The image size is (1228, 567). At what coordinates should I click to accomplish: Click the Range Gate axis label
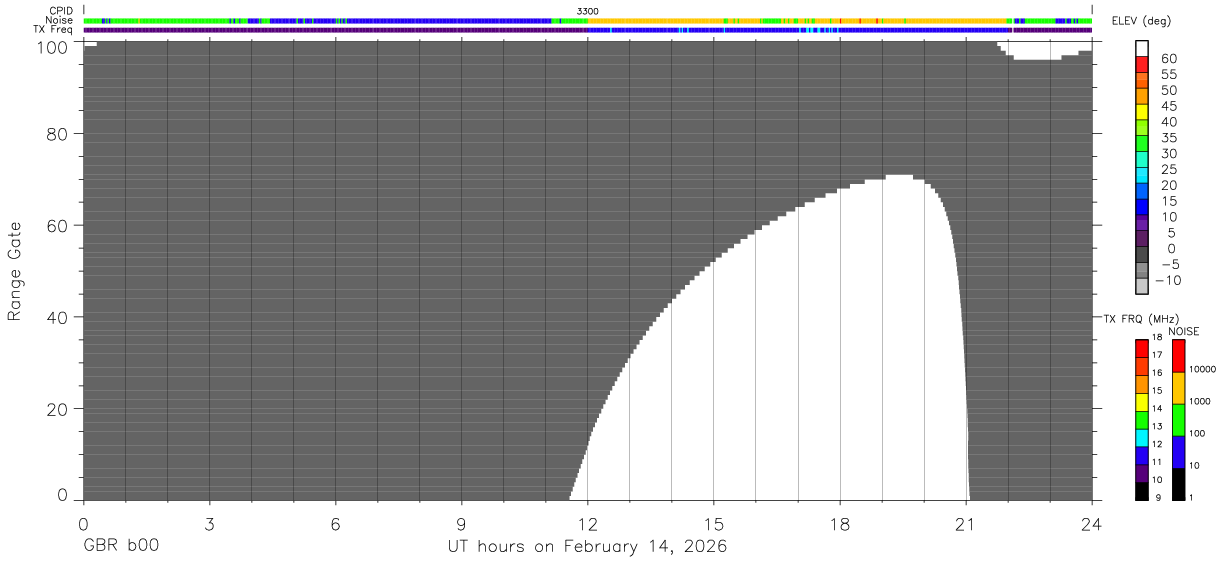tap(15, 272)
